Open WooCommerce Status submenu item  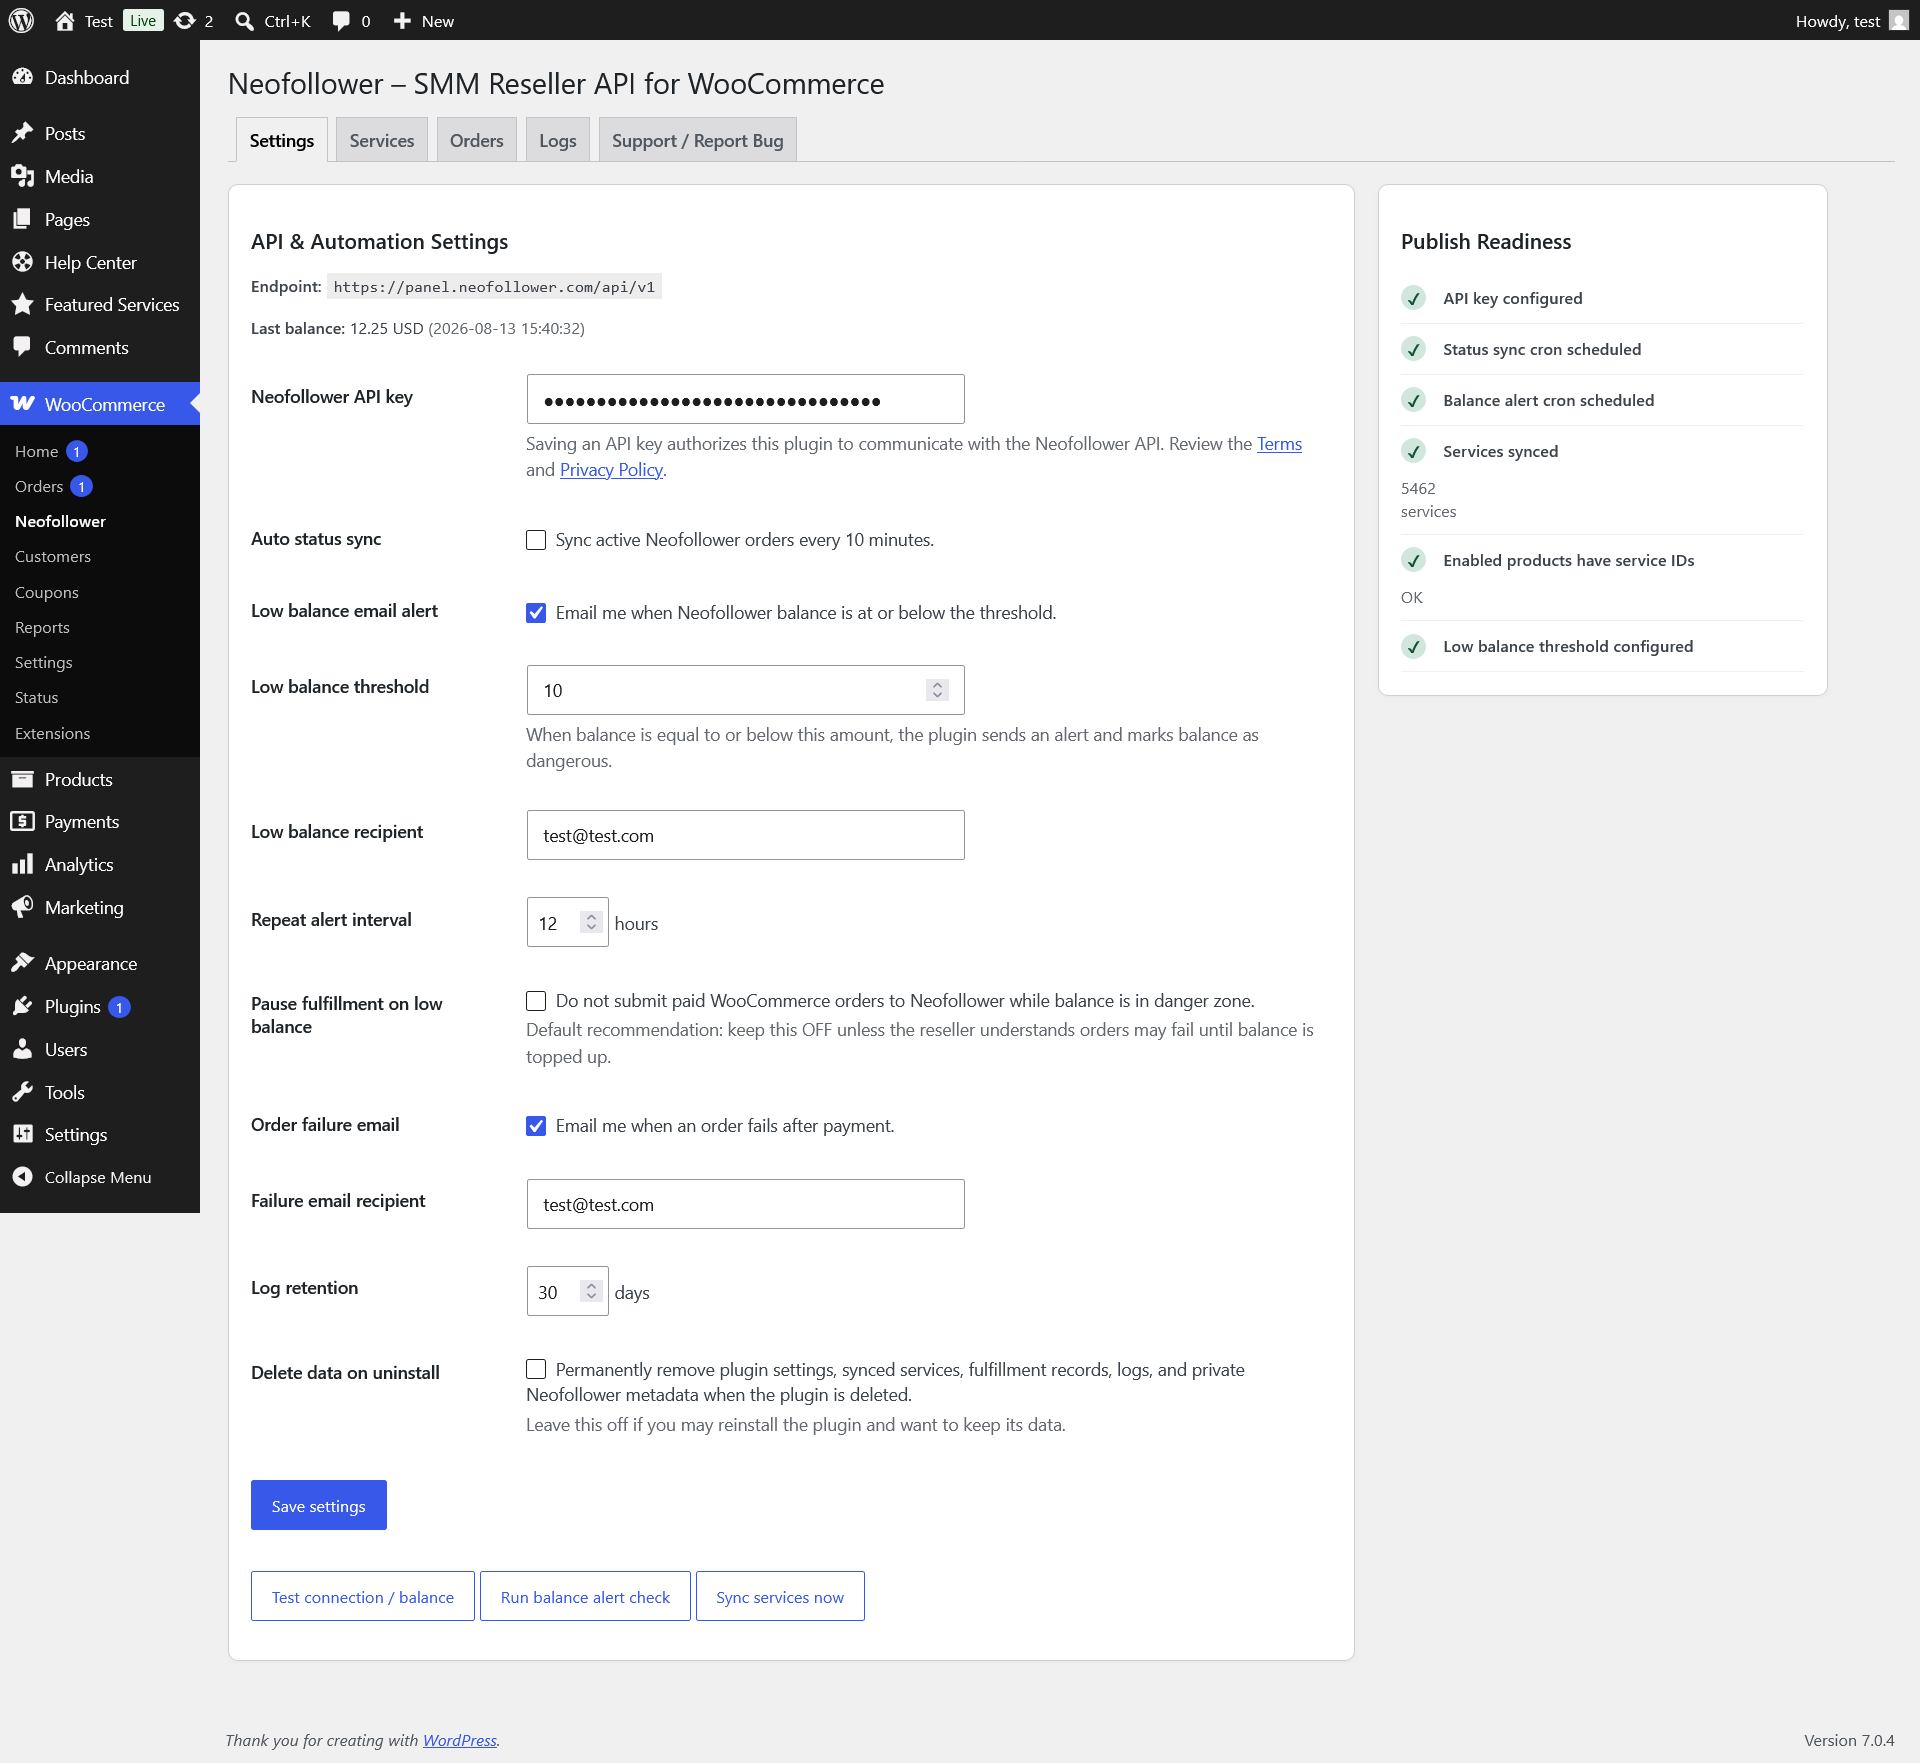[37, 697]
